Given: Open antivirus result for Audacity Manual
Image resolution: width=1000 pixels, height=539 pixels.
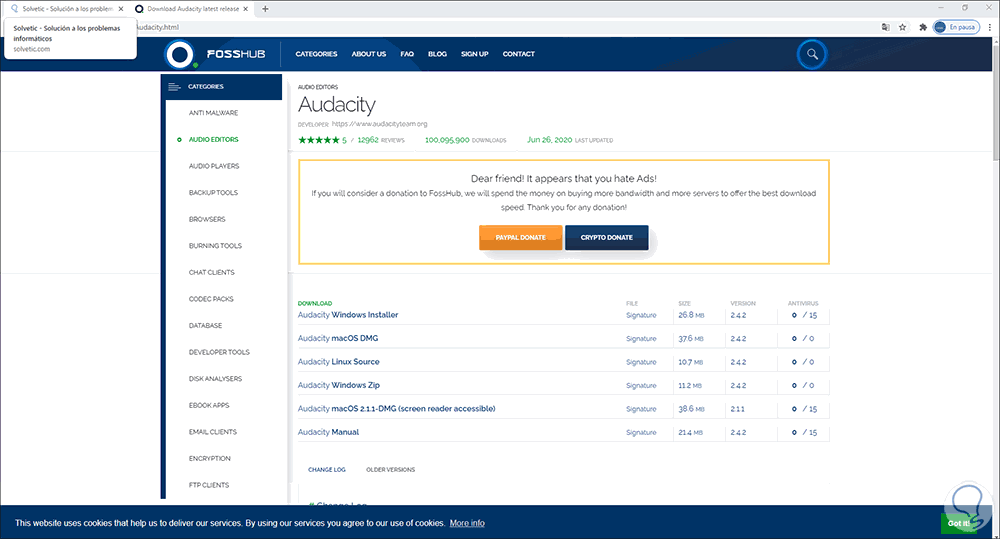Looking at the screenshot, I should [804, 432].
